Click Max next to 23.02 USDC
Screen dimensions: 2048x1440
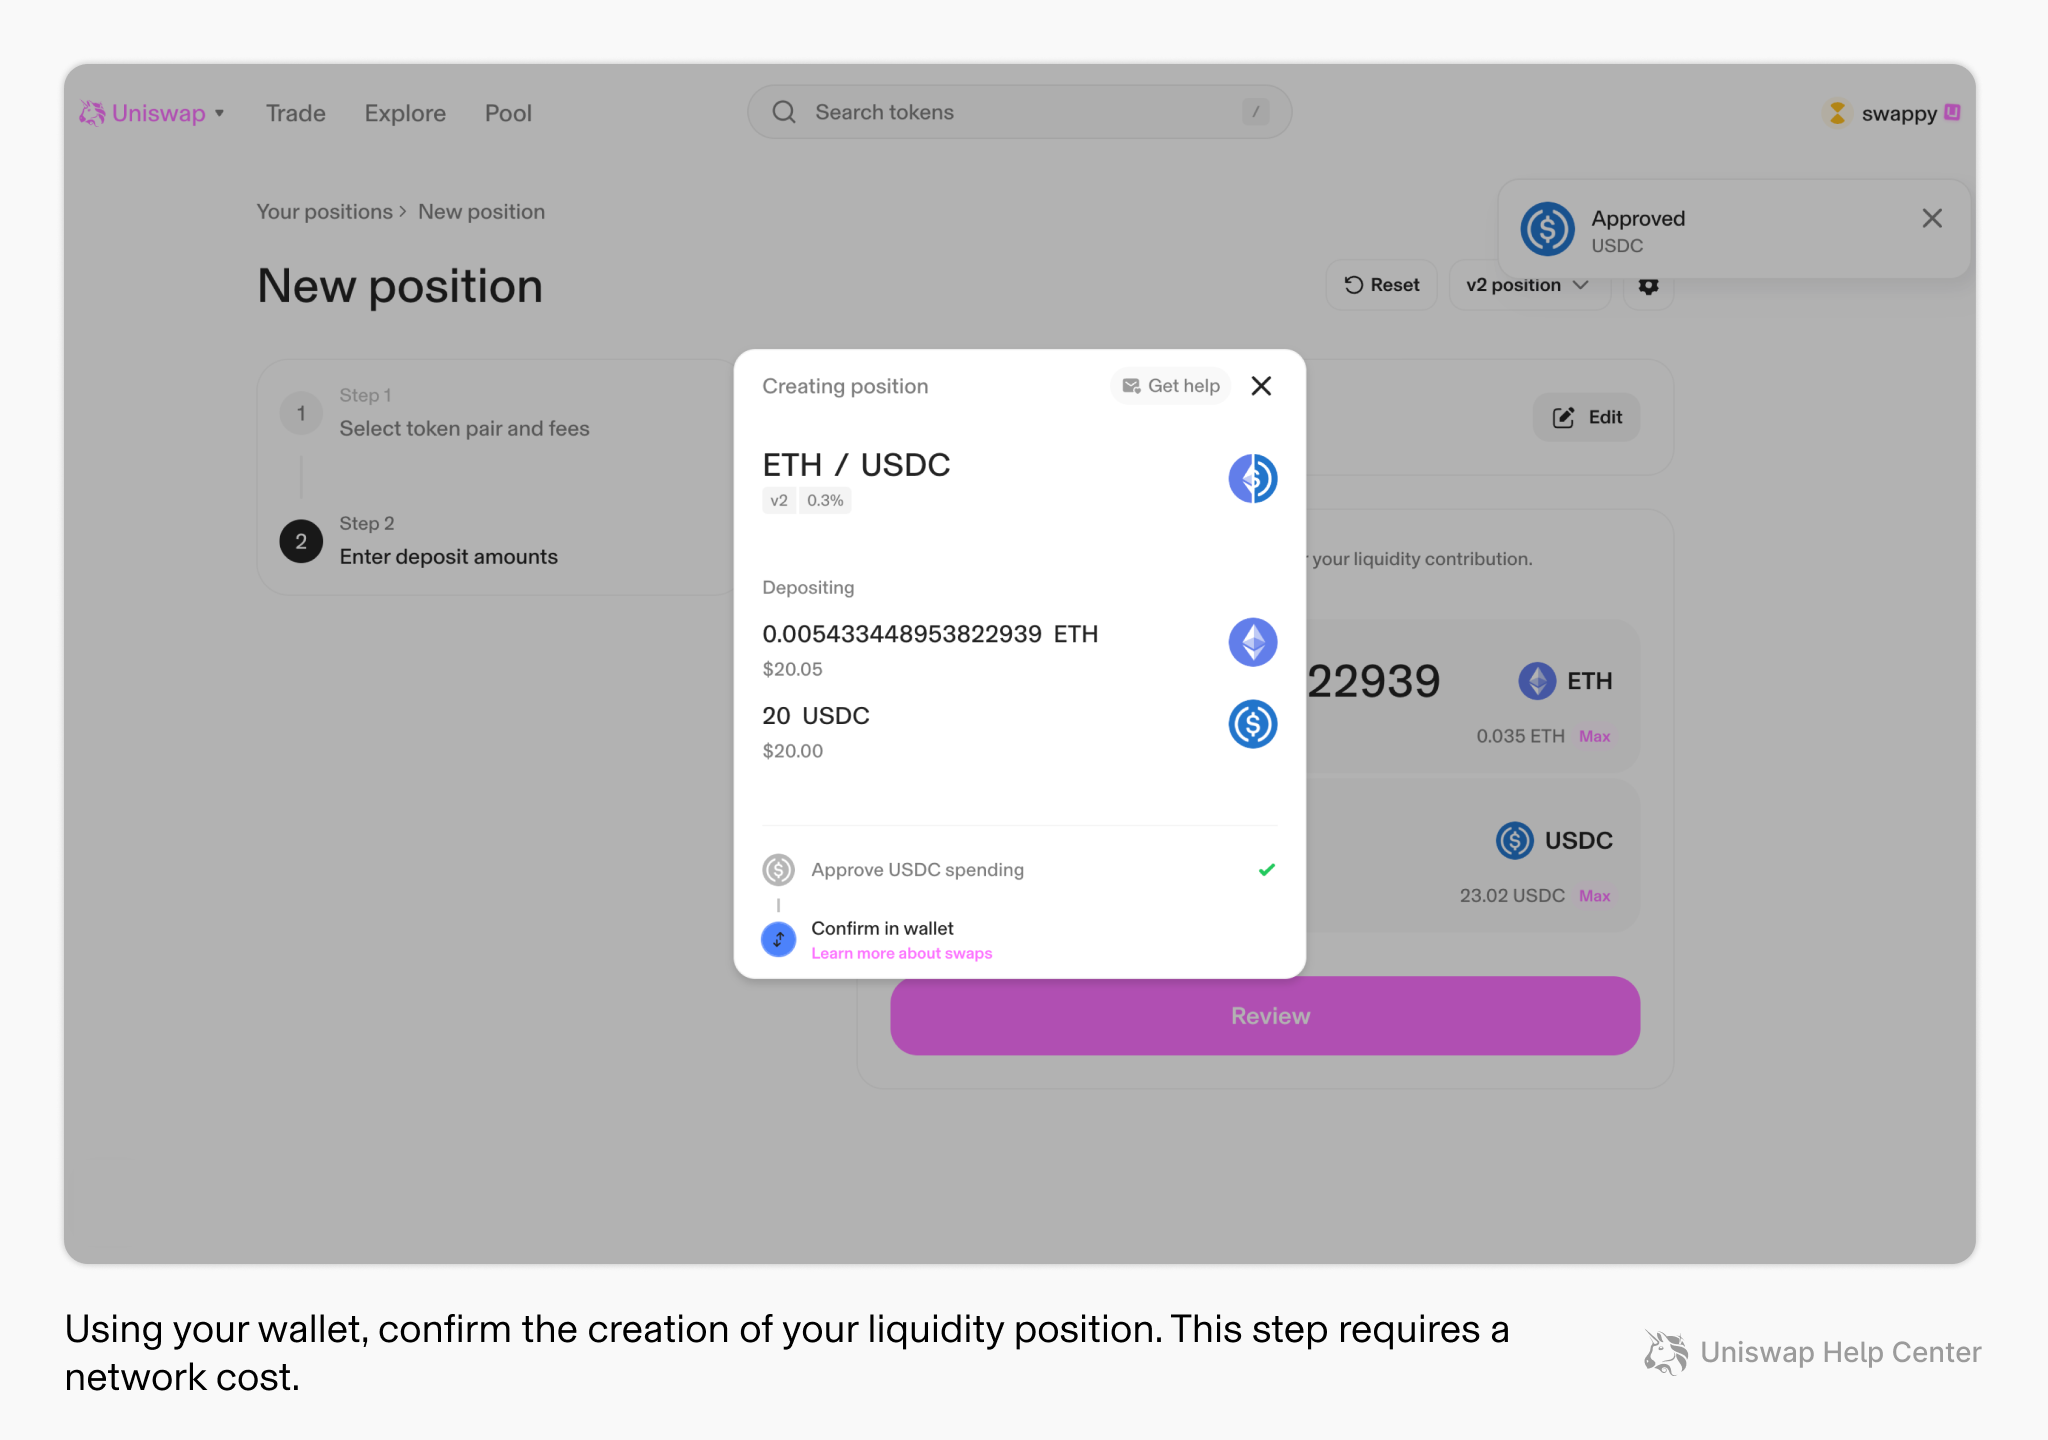tap(1594, 896)
